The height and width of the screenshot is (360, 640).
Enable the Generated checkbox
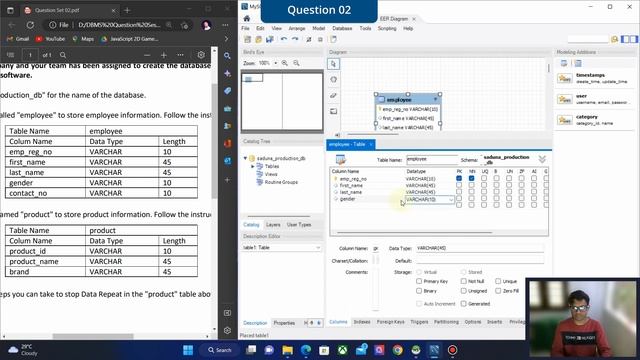pos(463,304)
